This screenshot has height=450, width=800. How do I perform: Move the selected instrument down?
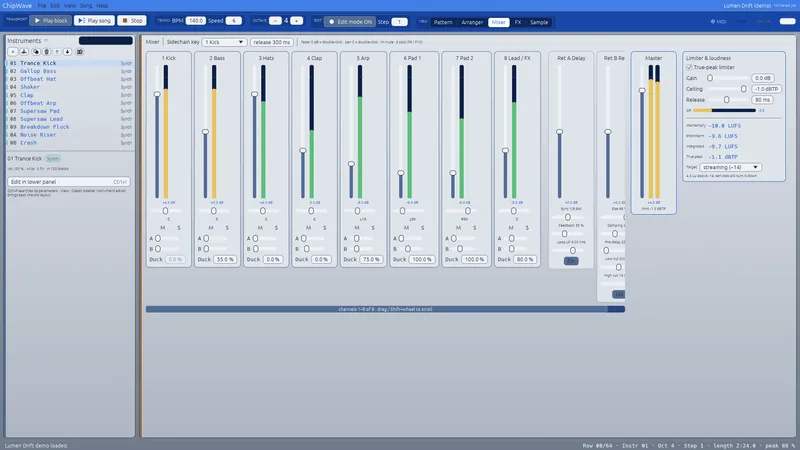pos(67,52)
